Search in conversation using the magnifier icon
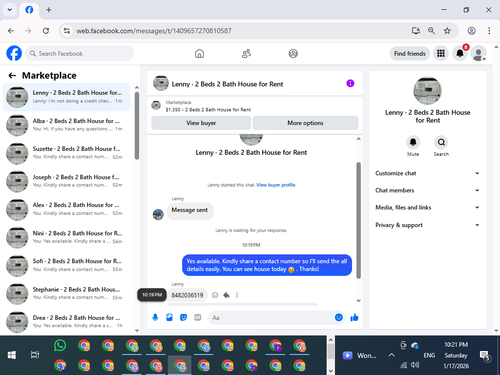 click(441, 142)
